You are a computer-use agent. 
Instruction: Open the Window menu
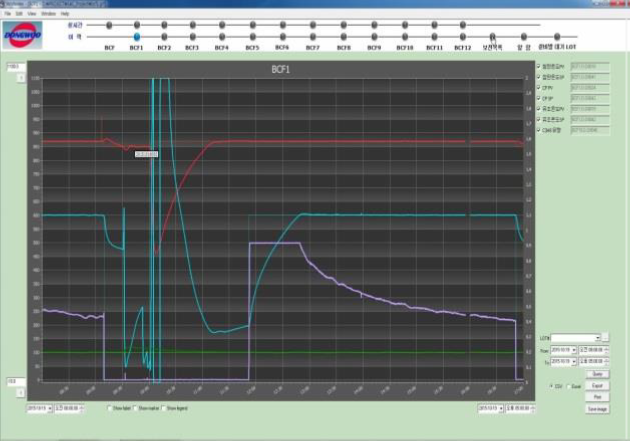point(49,14)
